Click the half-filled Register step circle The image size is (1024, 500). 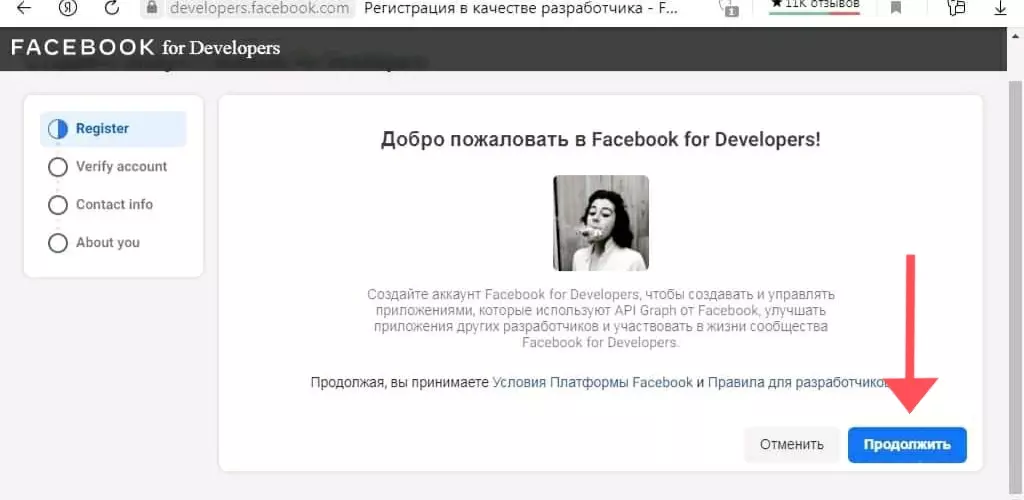(58, 129)
